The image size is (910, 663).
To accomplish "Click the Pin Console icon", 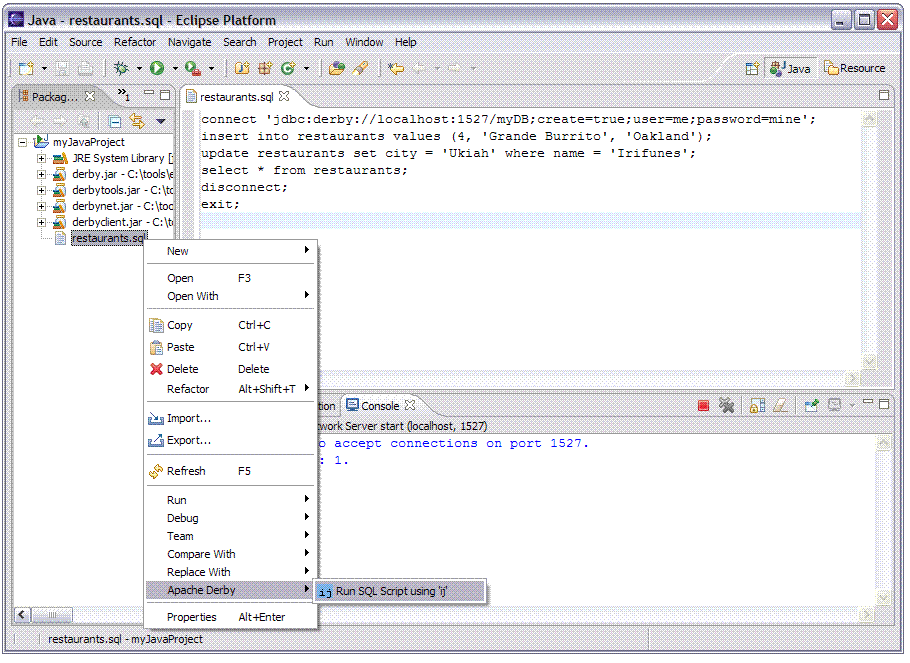I will (x=811, y=405).
